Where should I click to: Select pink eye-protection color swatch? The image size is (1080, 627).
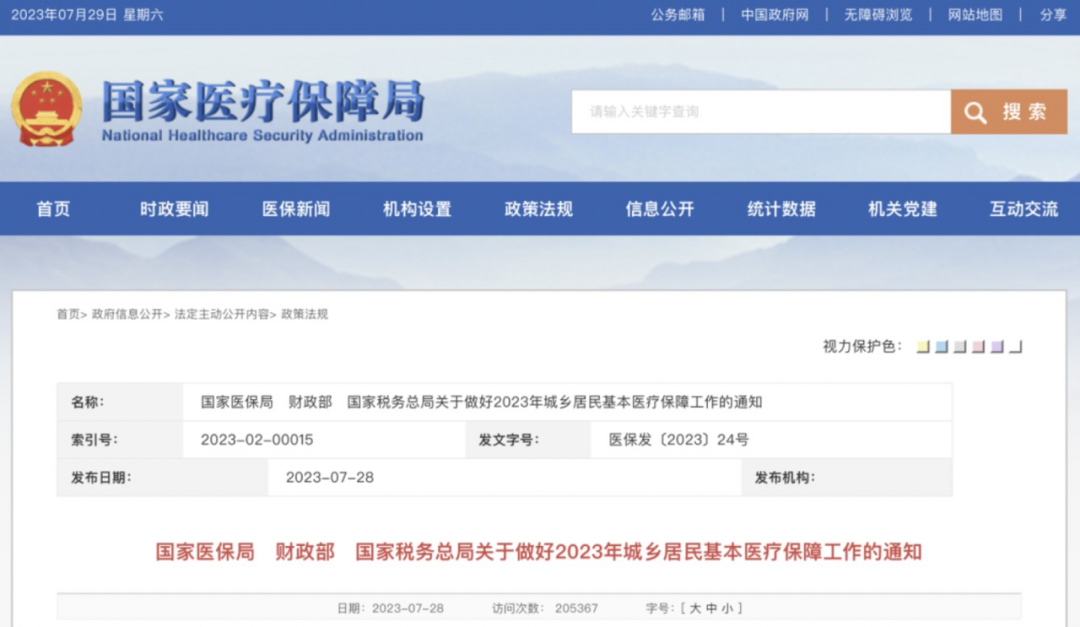click(x=978, y=347)
